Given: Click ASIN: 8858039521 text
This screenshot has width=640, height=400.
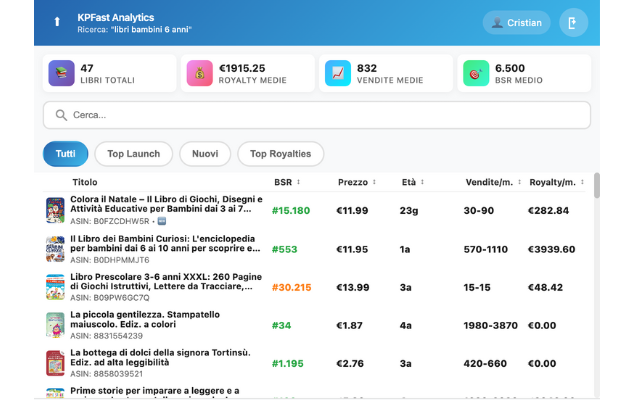Looking at the screenshot, I should tap(107, 374).
